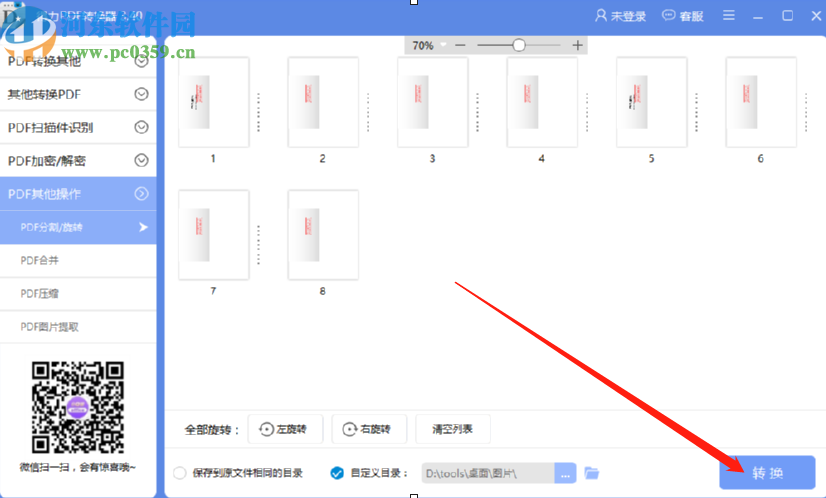This screenshot has width=826, height=498.
Task: Click split dotted line after page 4
Action: 587,112
